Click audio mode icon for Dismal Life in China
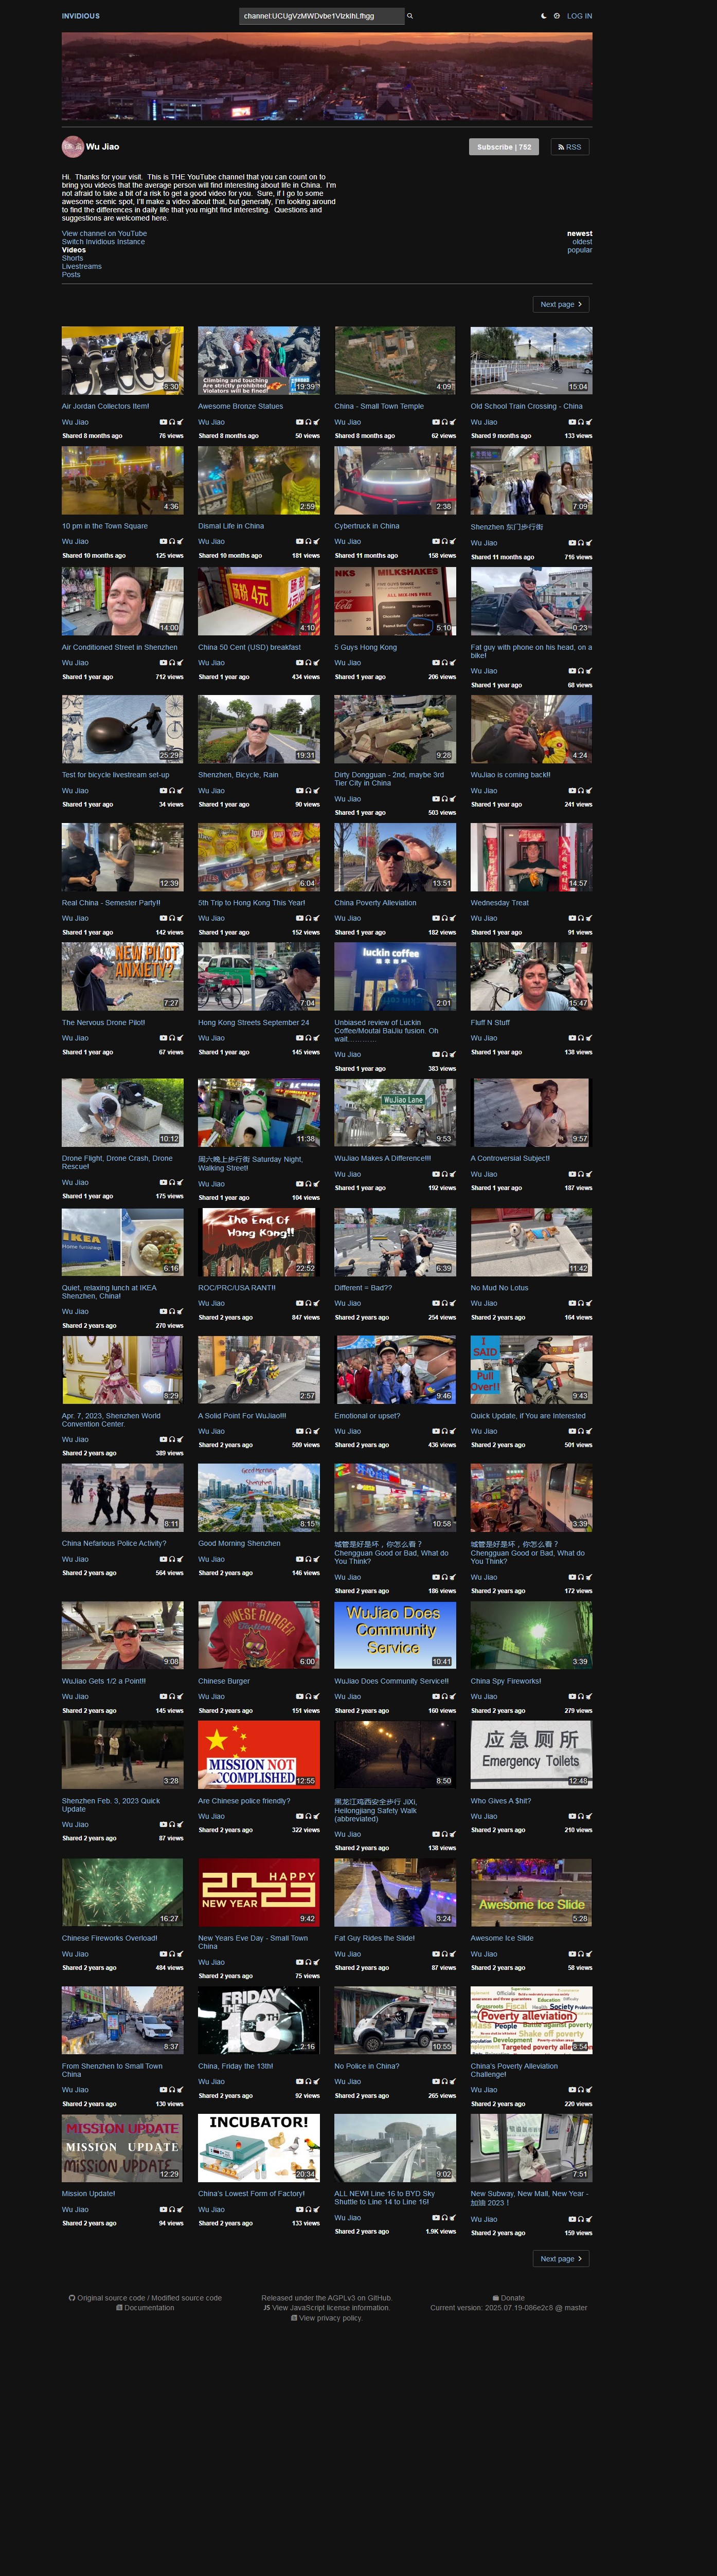Viewport: 717px width, 2576px height. (x=308, y=542)
